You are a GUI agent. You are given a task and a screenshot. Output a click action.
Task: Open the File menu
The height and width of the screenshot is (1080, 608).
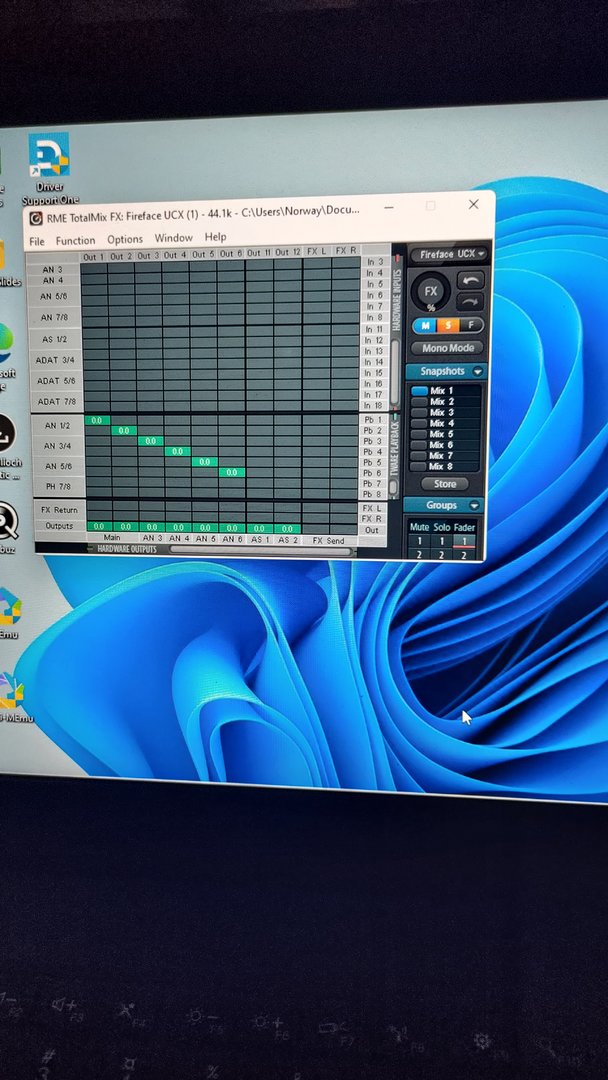pos(37,241)
